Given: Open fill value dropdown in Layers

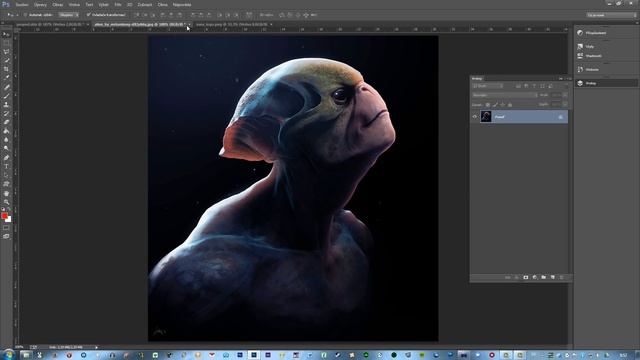Looking at the screenshot, I should coord(565,104).
